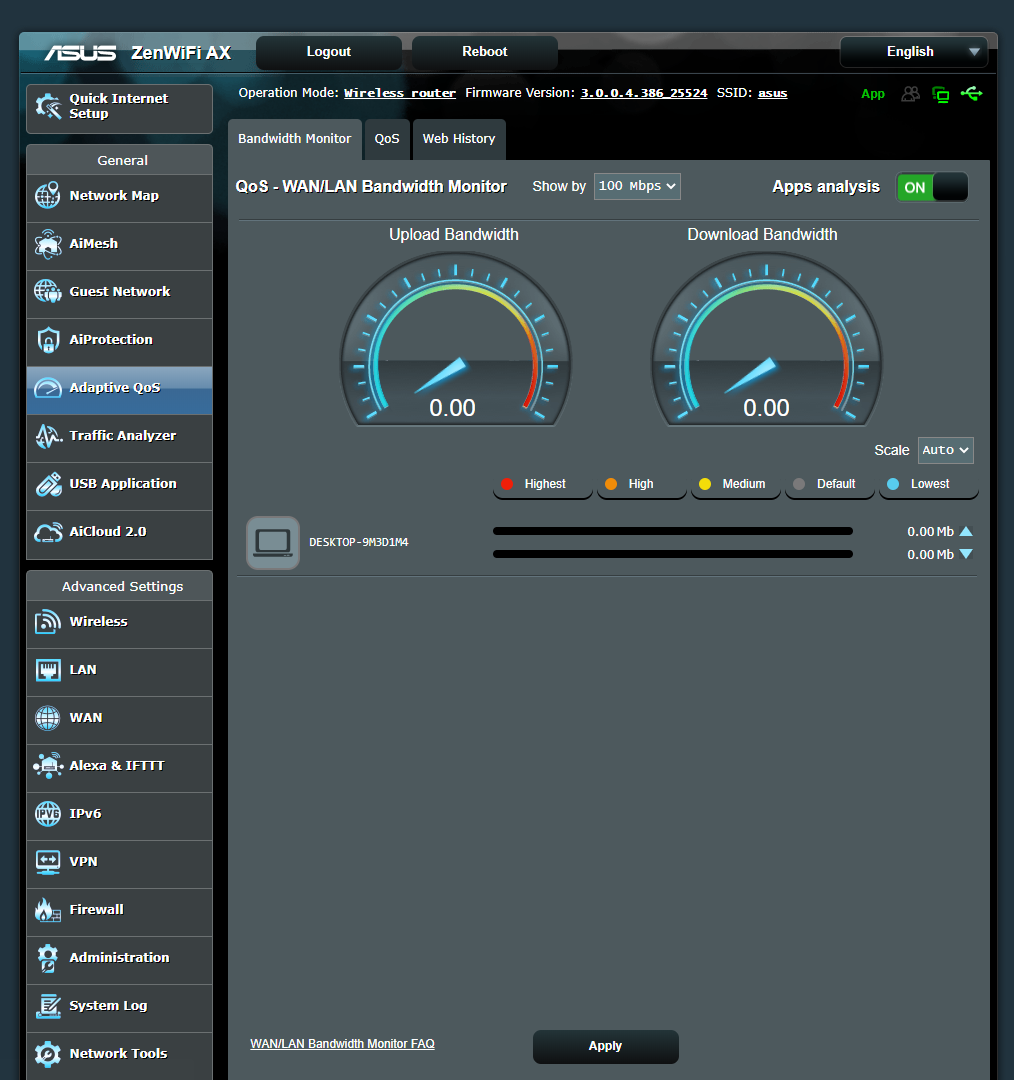Switch to the Web History tab
This screenshot has width=1014, height=1080.
(x=459, y=139)
